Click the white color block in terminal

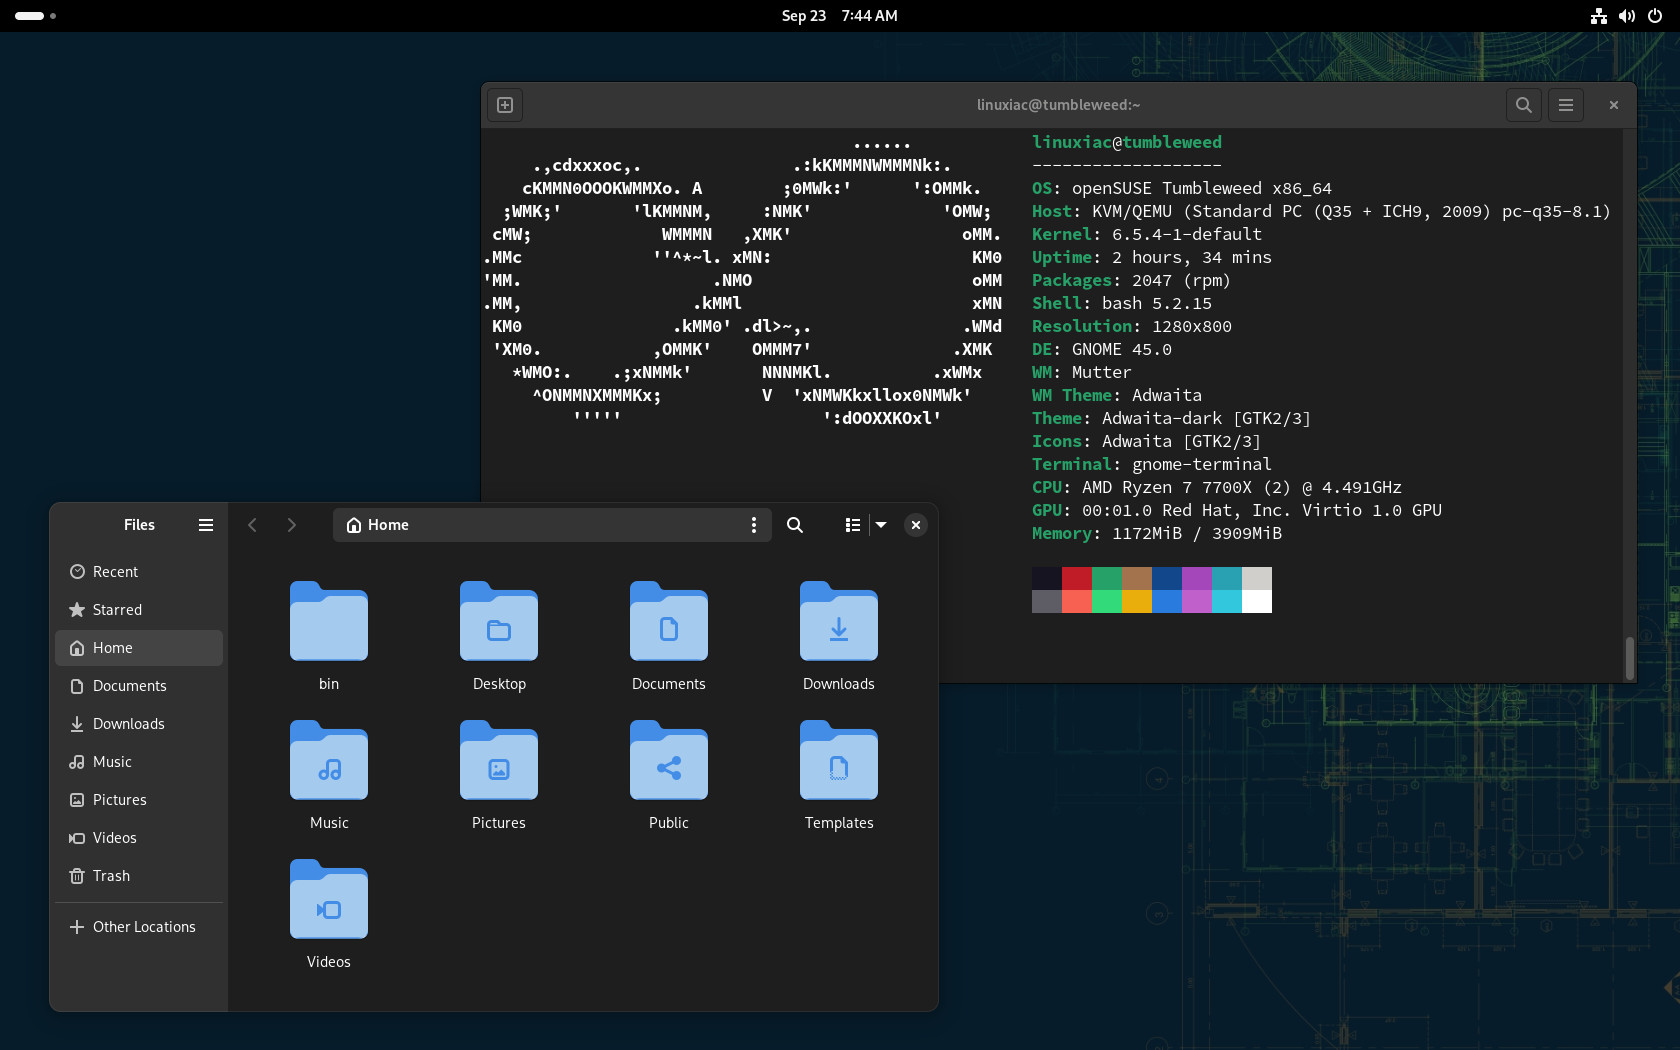tap(1257, 601)
